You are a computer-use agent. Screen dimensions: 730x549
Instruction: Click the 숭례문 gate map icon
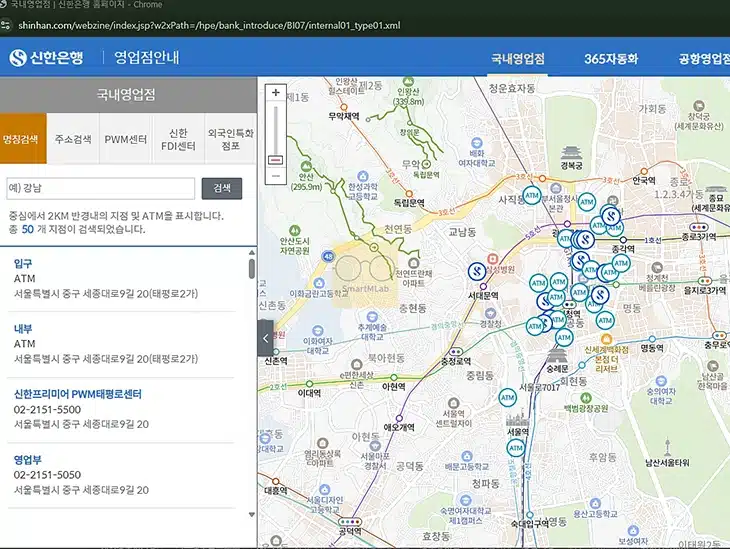click(x=556, y=355)
